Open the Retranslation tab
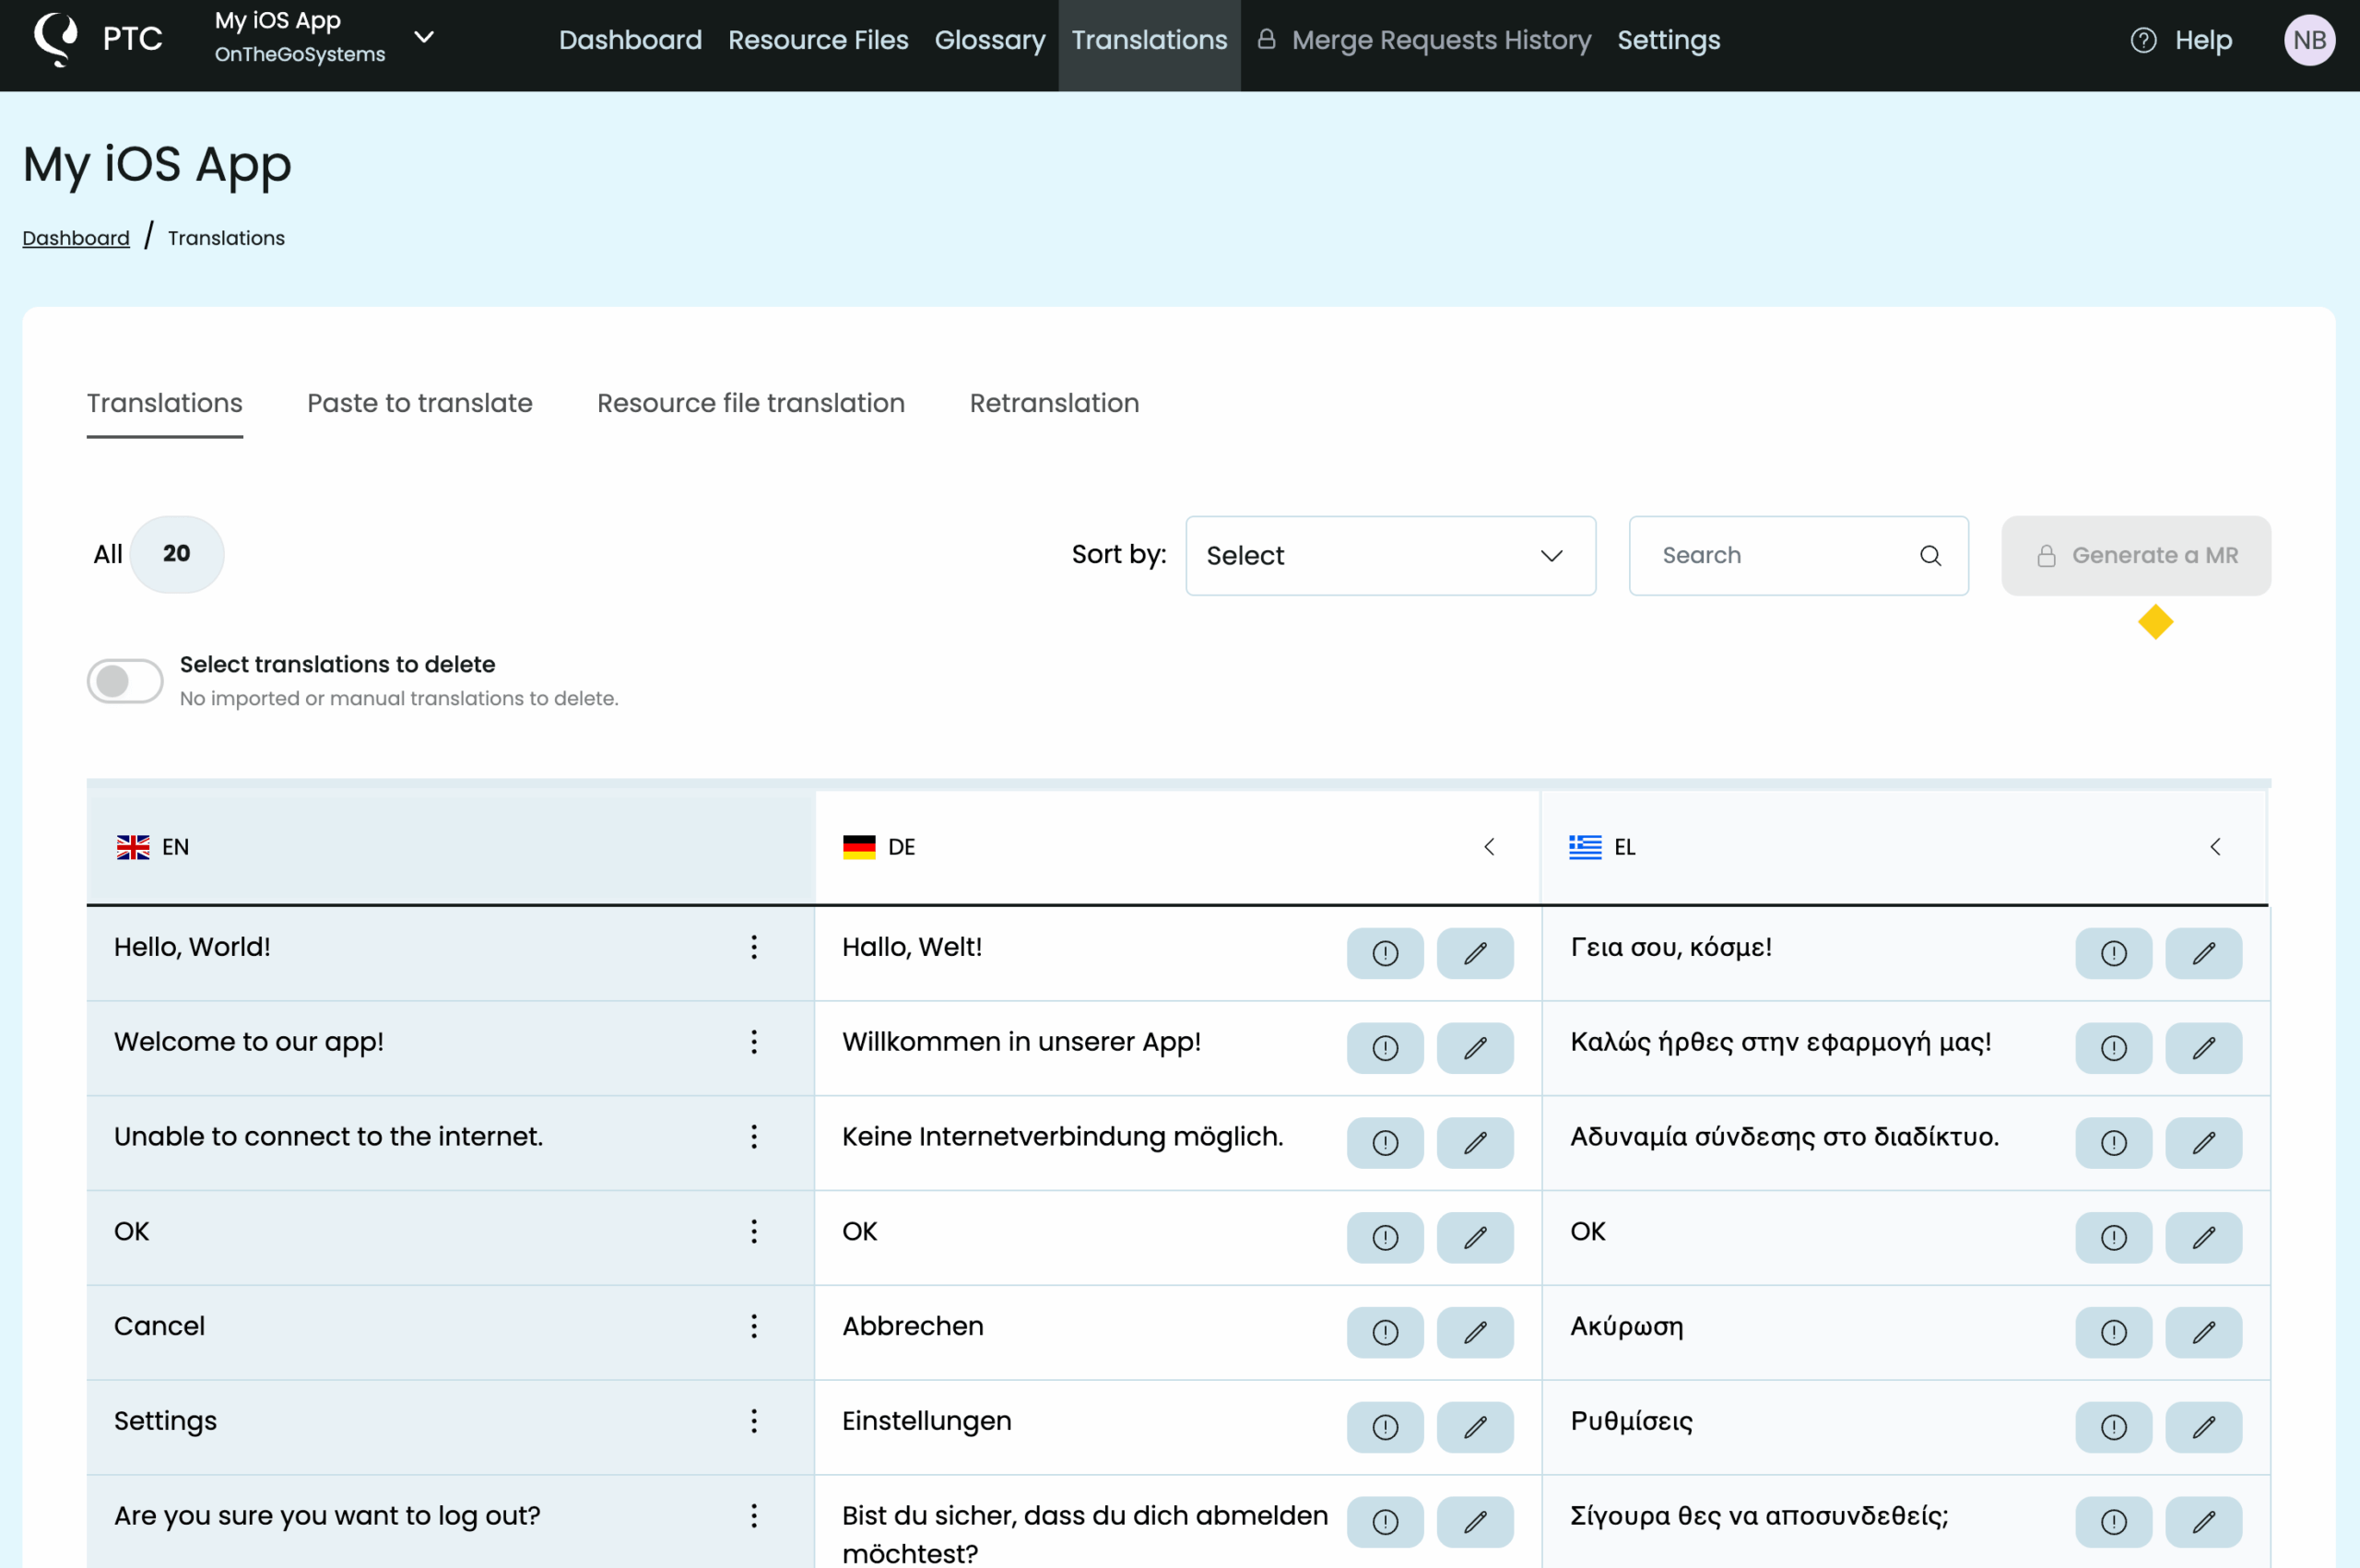 pyautogui.click(x=1053, y=403)
